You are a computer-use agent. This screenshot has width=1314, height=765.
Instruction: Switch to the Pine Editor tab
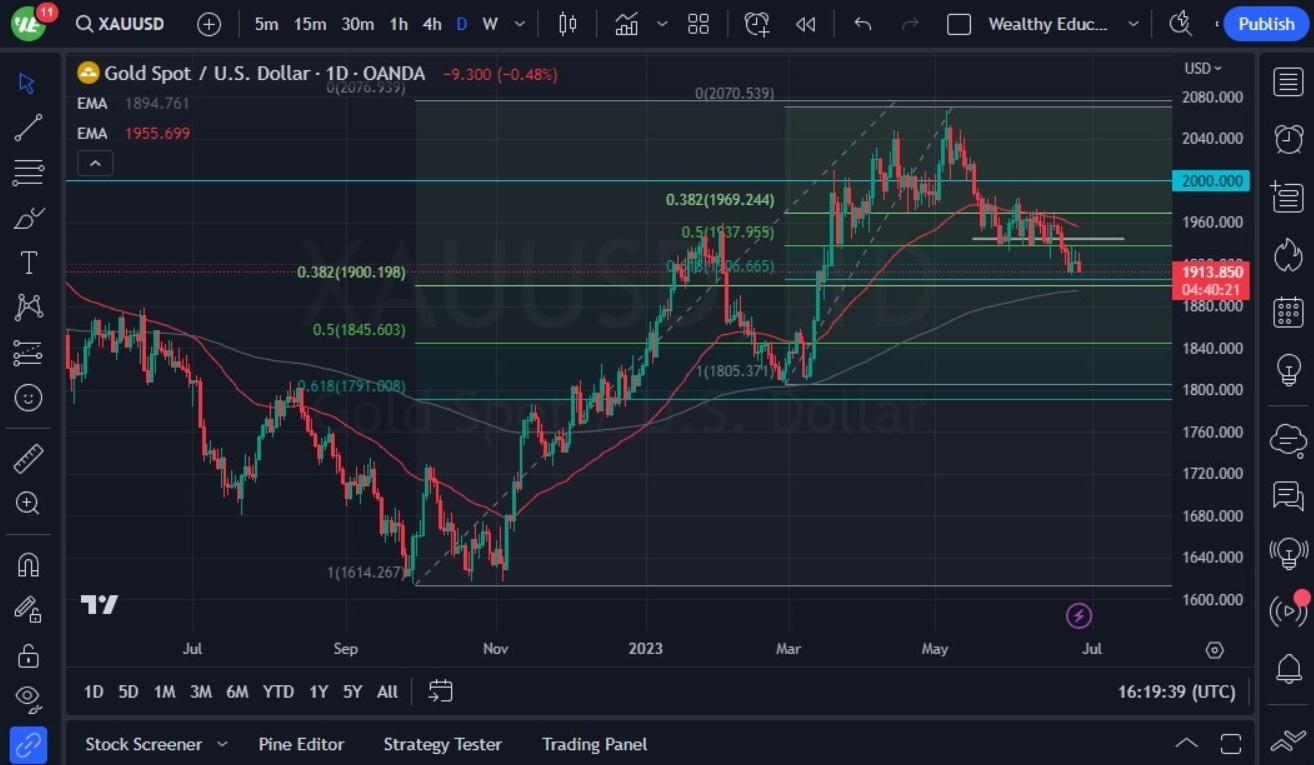[x=301, y=744]
